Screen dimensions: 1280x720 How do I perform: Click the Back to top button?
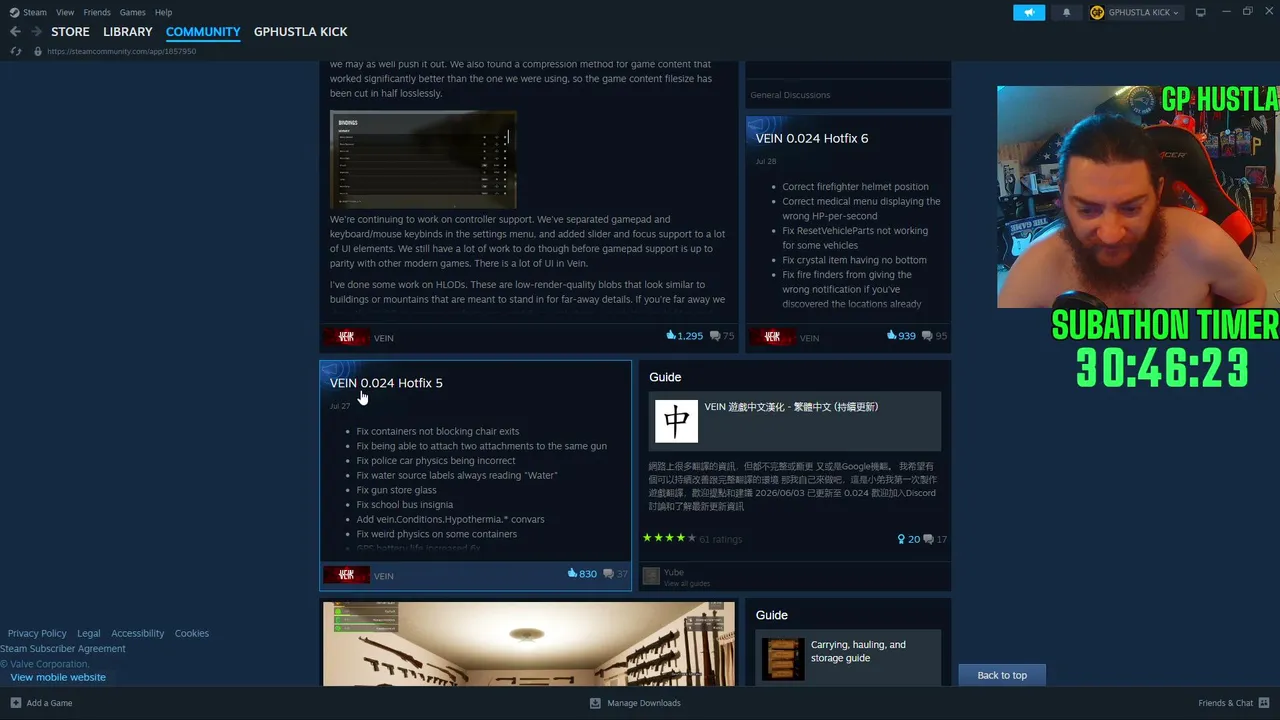click(x=1002, y=675)
